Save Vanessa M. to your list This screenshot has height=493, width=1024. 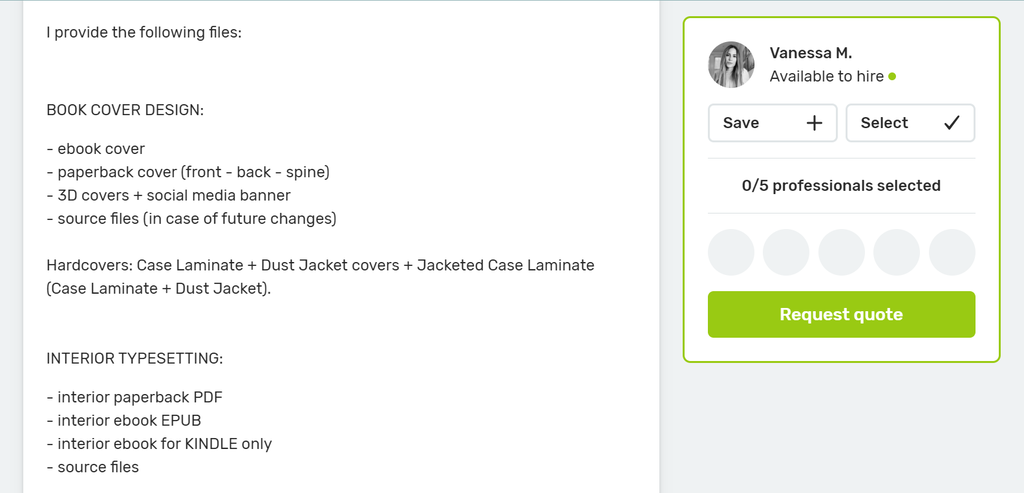coord(773,123)
